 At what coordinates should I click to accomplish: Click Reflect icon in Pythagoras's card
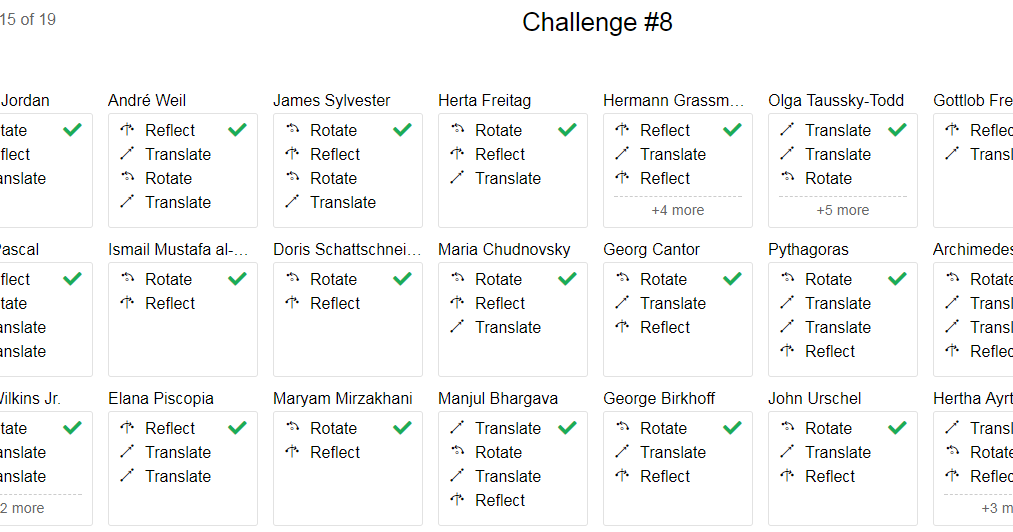(787, 351)
